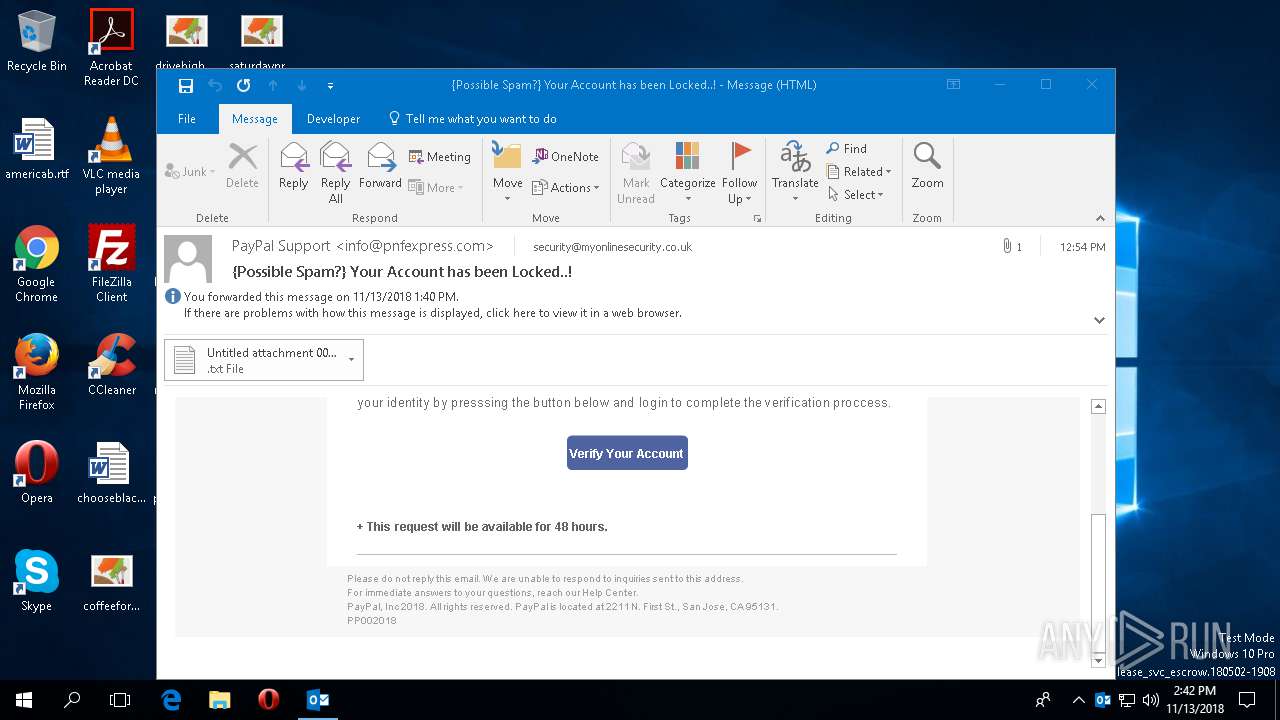Send message to OneNote
1280x720 pixels.
tap(565, 157)
